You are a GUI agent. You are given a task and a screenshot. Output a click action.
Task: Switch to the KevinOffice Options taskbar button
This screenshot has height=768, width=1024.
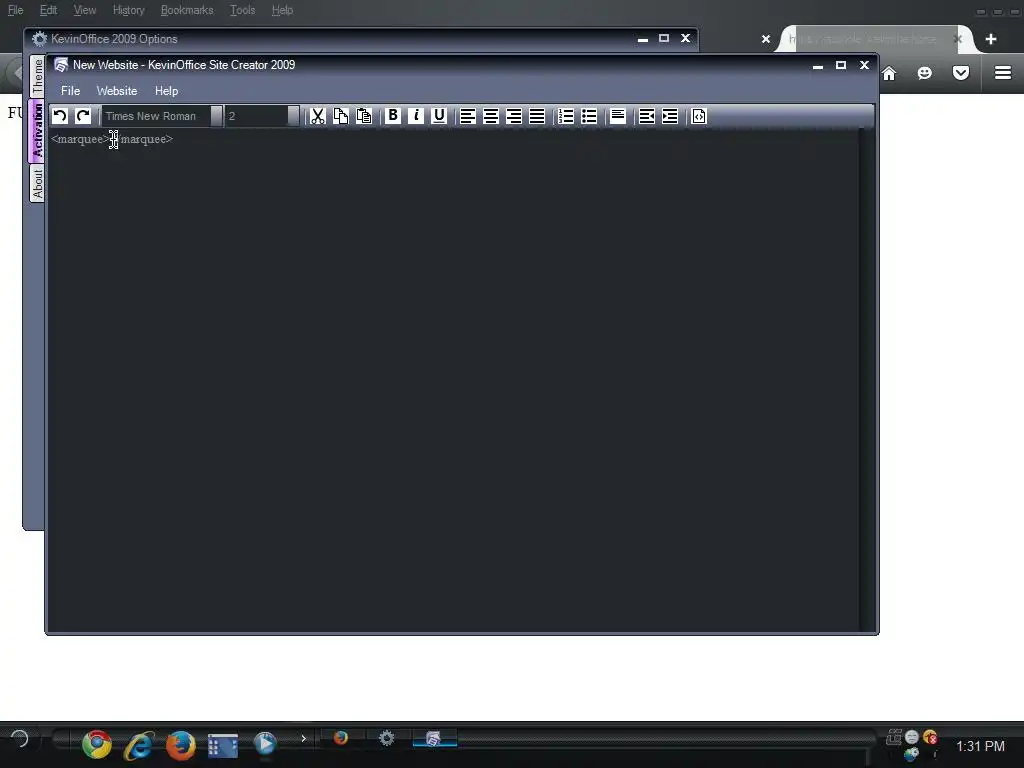point(387,738)
